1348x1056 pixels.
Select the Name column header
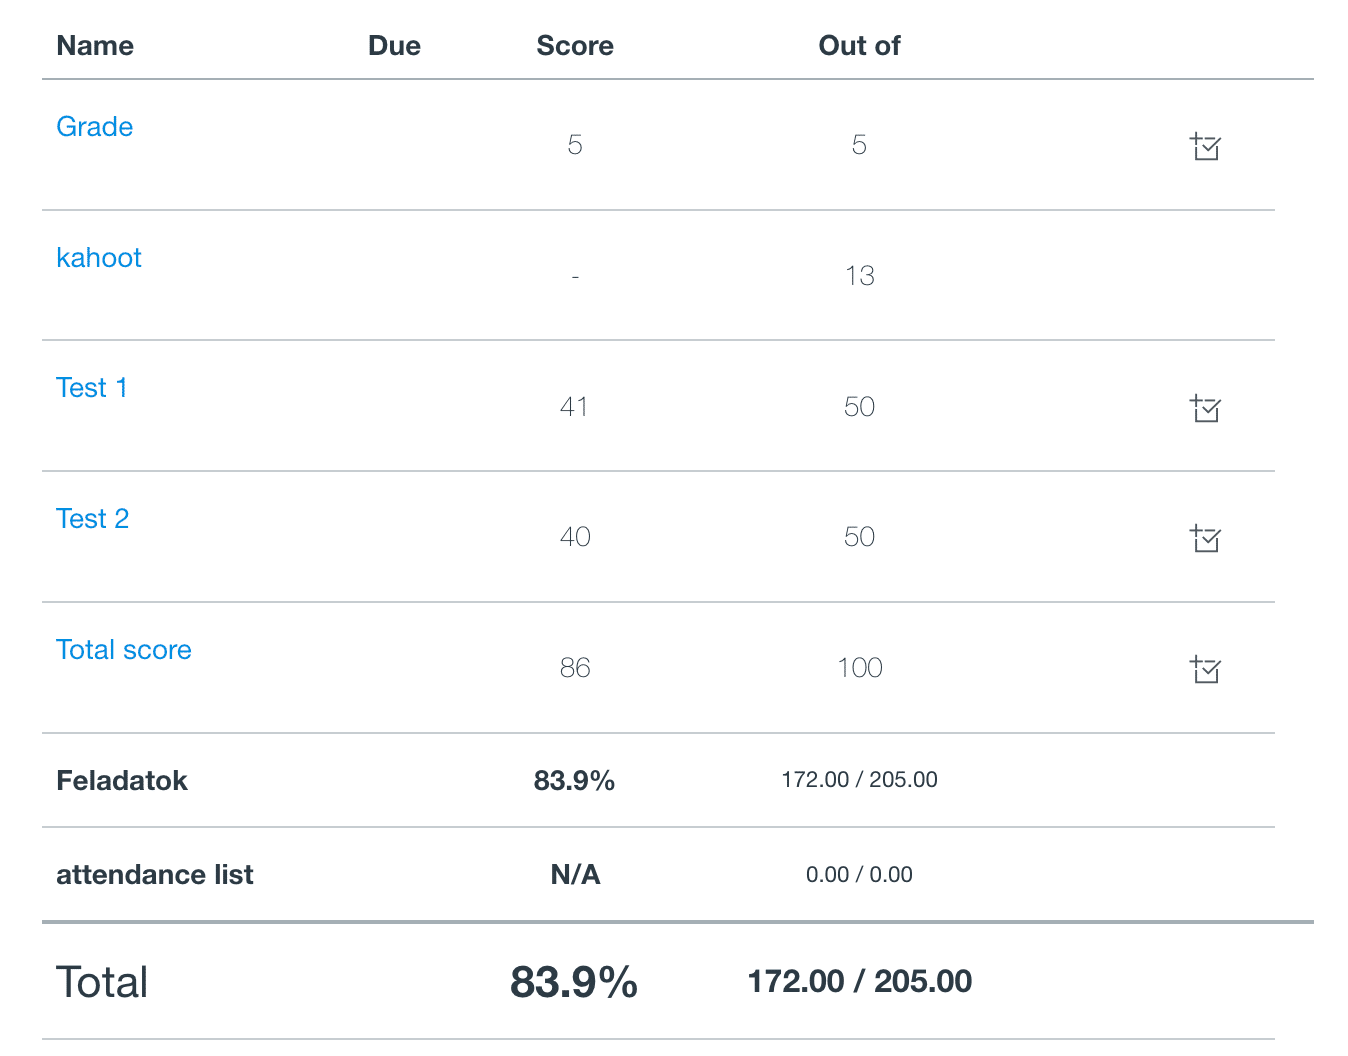pos(95,46)
